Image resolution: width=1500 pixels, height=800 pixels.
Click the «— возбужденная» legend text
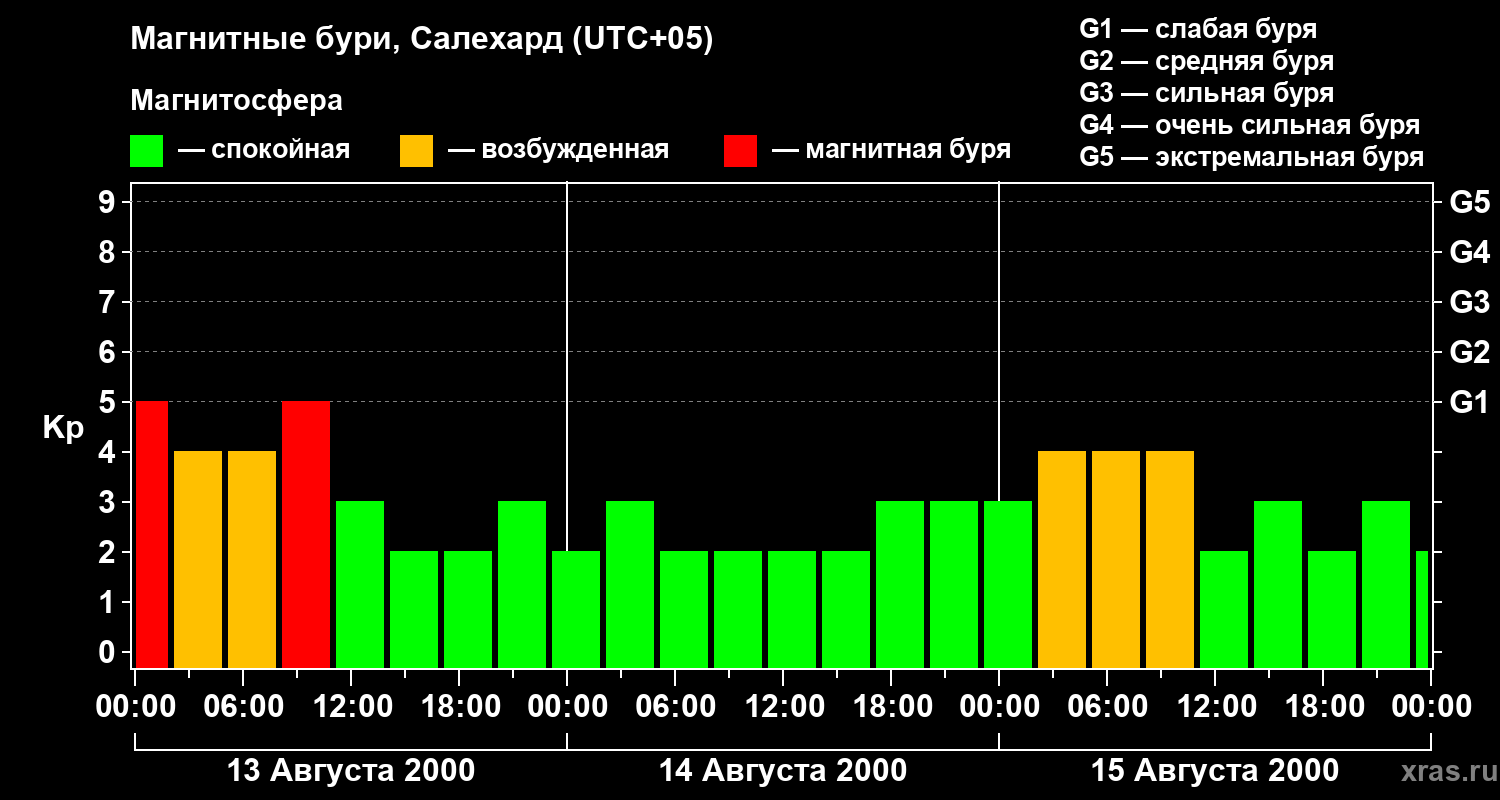pyautogui.click(x=559, y=150)
